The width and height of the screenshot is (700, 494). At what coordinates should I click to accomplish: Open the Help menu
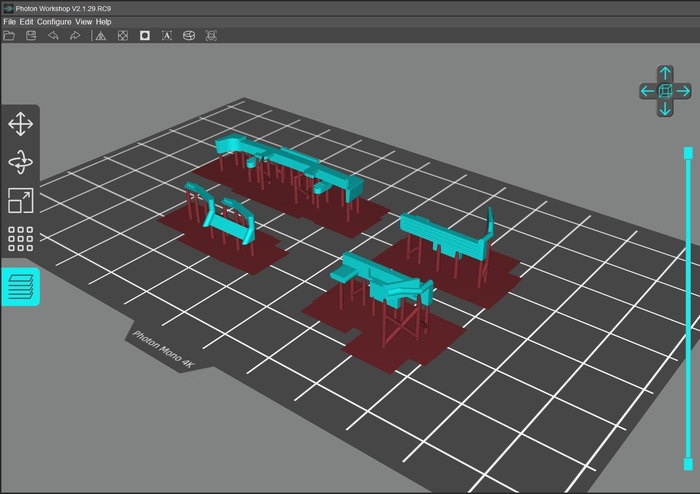103,21
